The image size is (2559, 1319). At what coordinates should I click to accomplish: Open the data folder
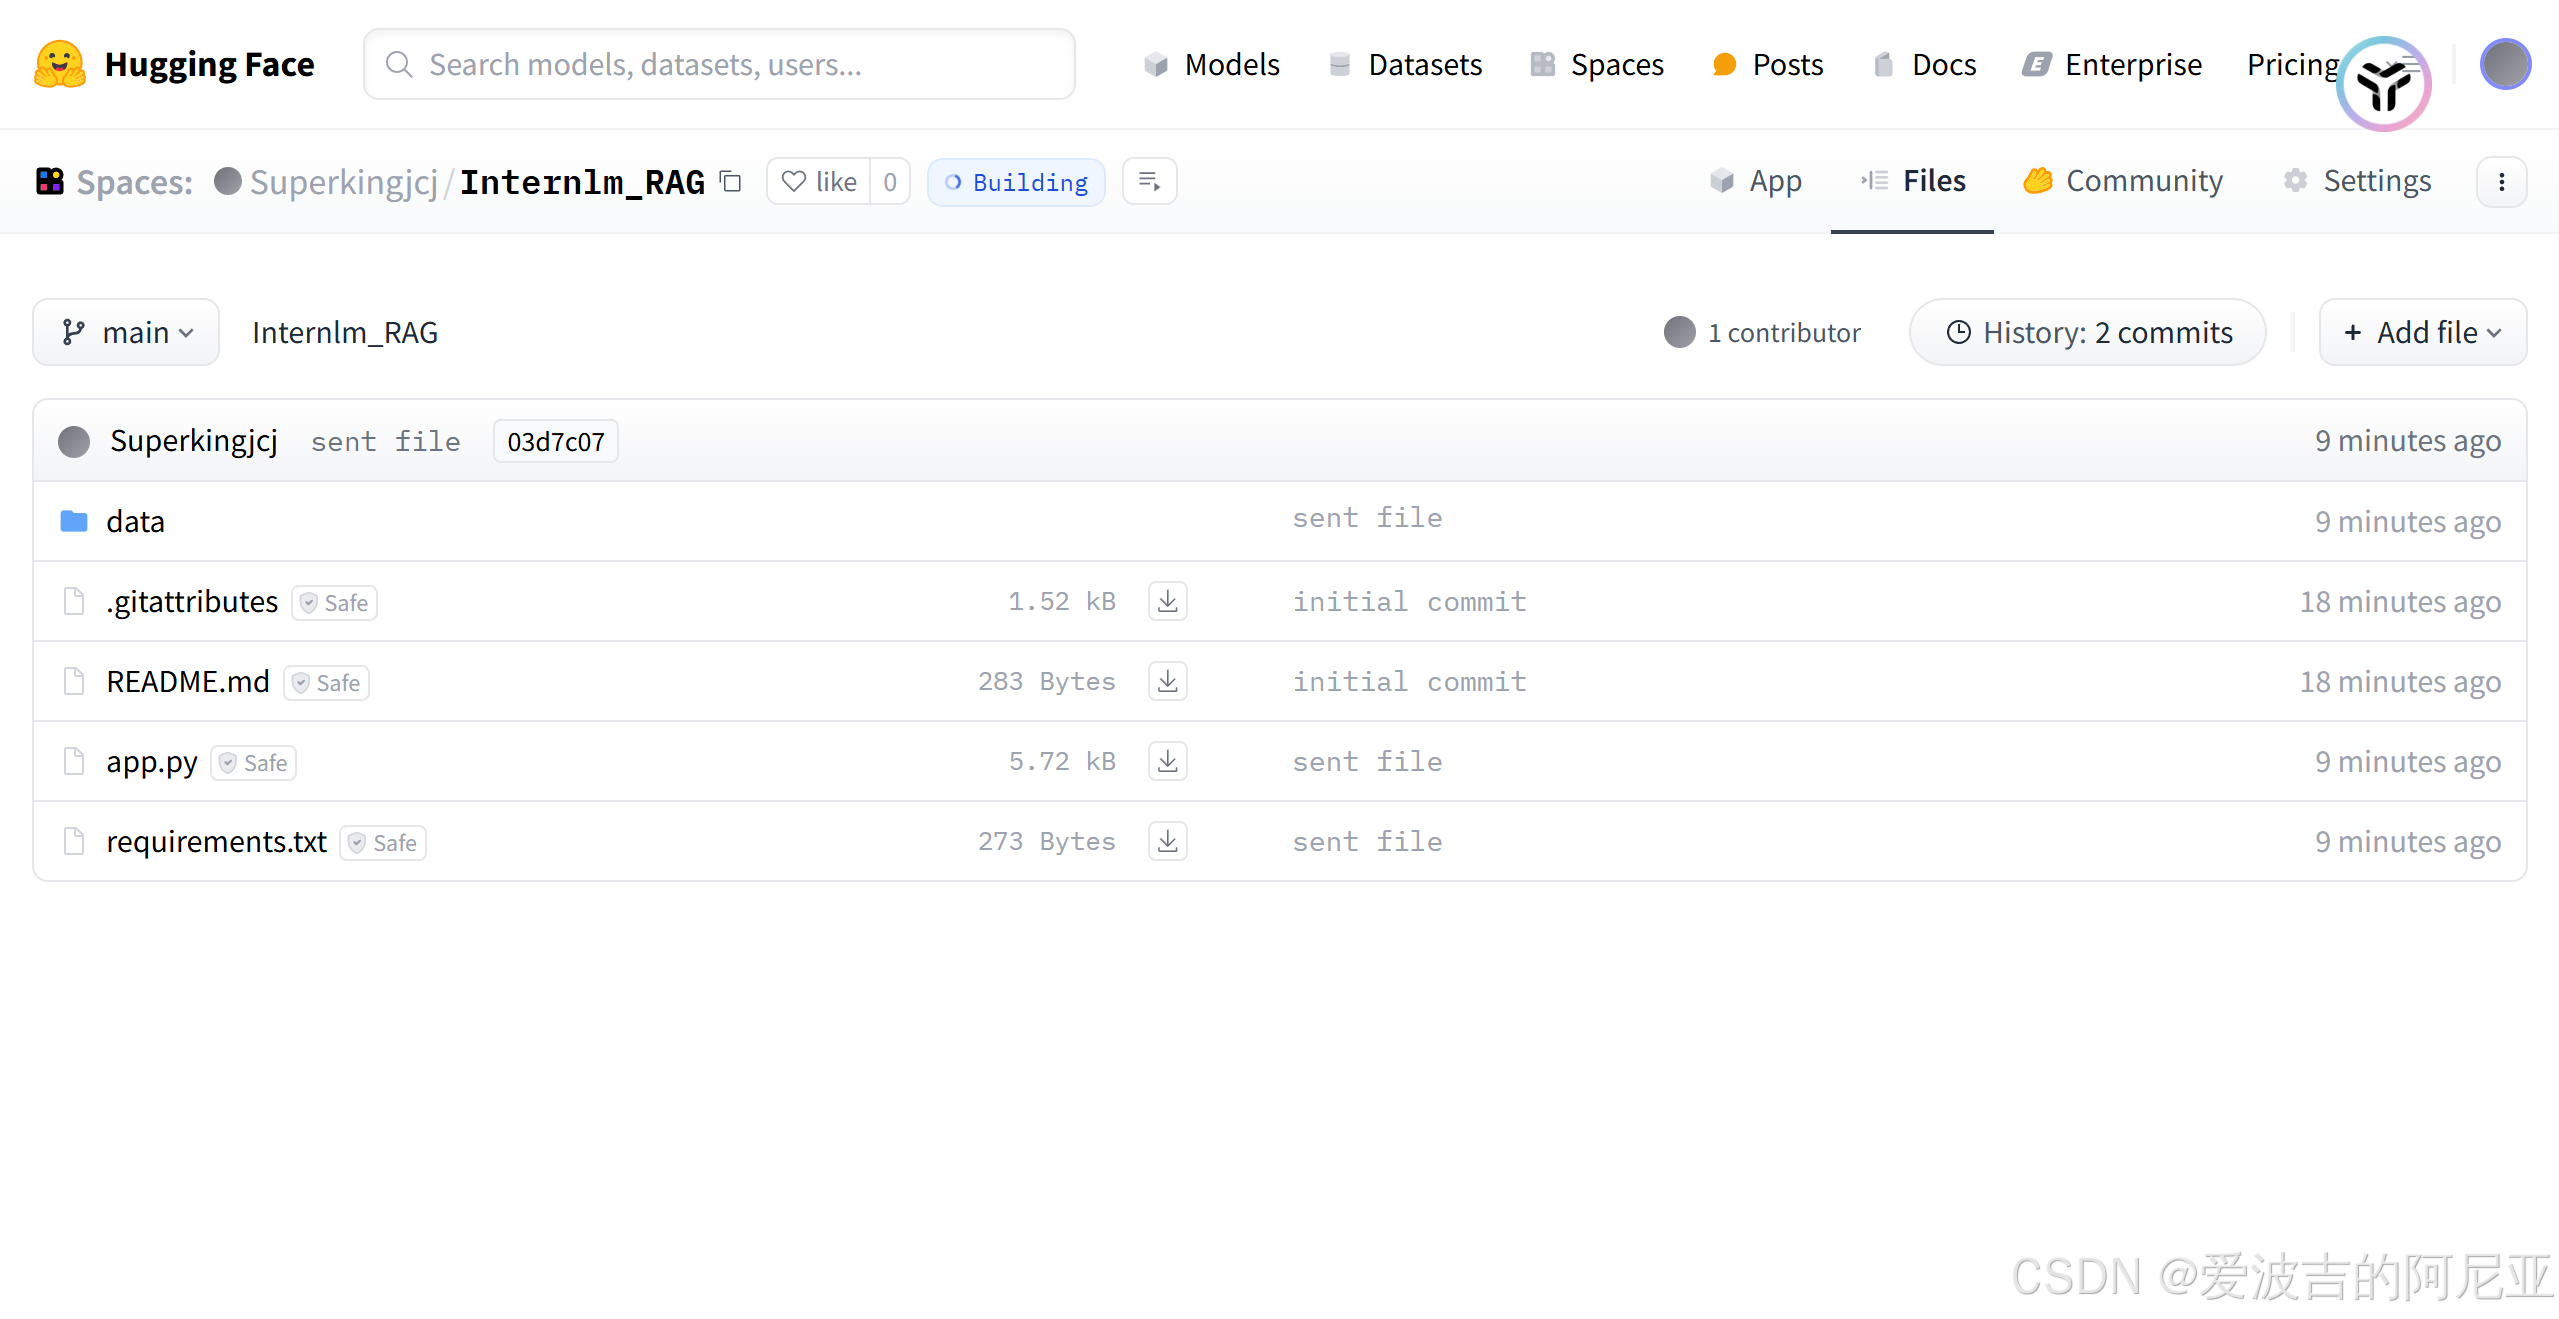[x=135, y=521]
